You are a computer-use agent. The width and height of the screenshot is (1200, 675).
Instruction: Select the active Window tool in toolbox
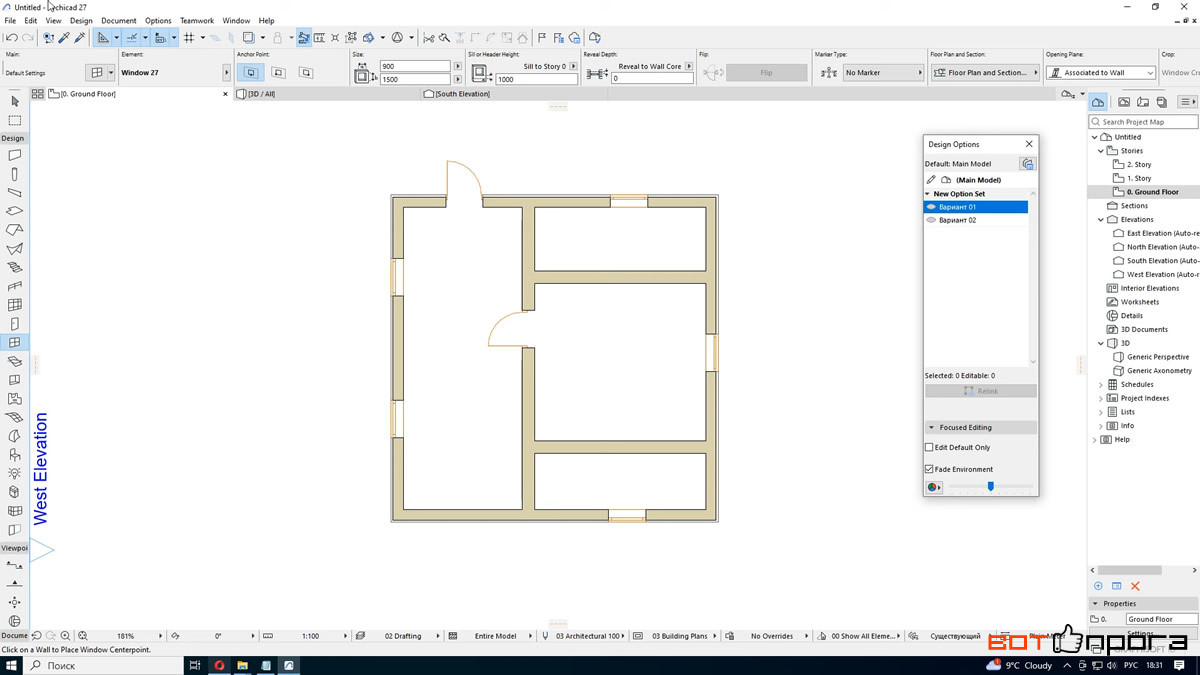tap(14, 342)
